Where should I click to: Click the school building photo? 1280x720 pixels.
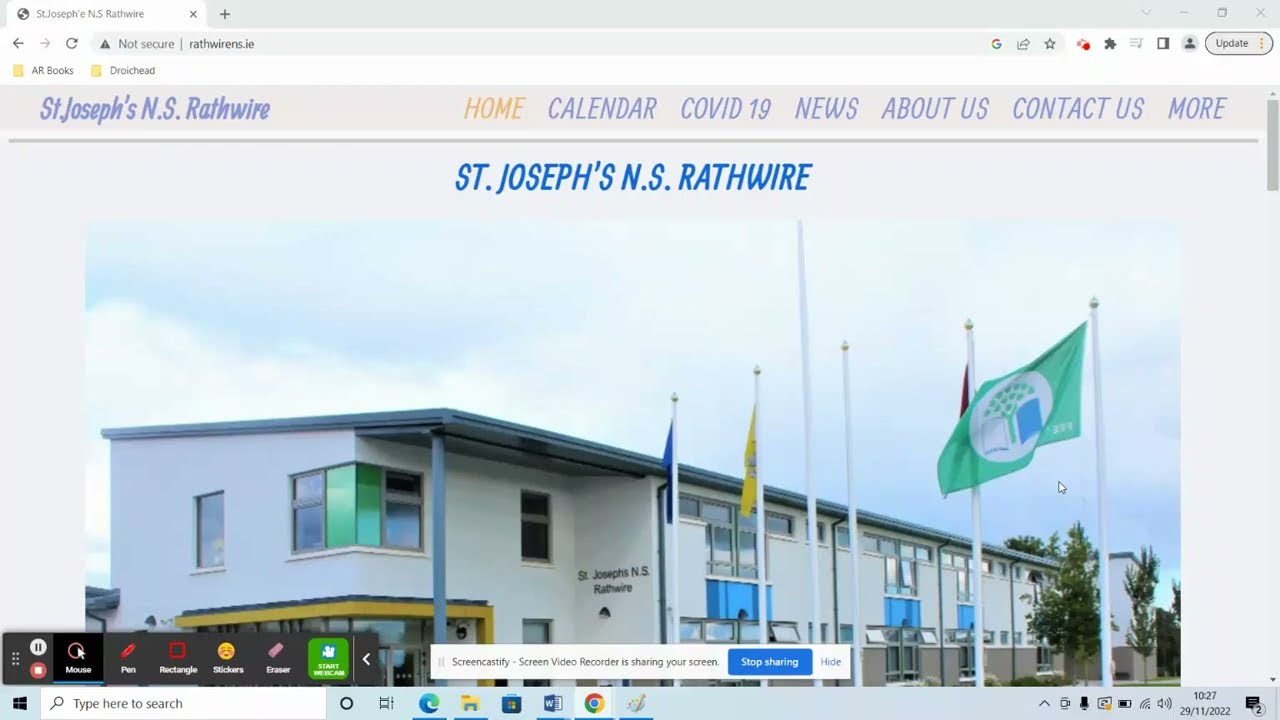(x=632, y=452)
